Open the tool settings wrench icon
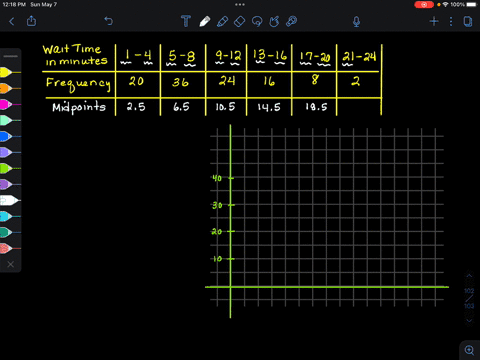The height and width of the screenshot is (360, 480). point(292,21)
